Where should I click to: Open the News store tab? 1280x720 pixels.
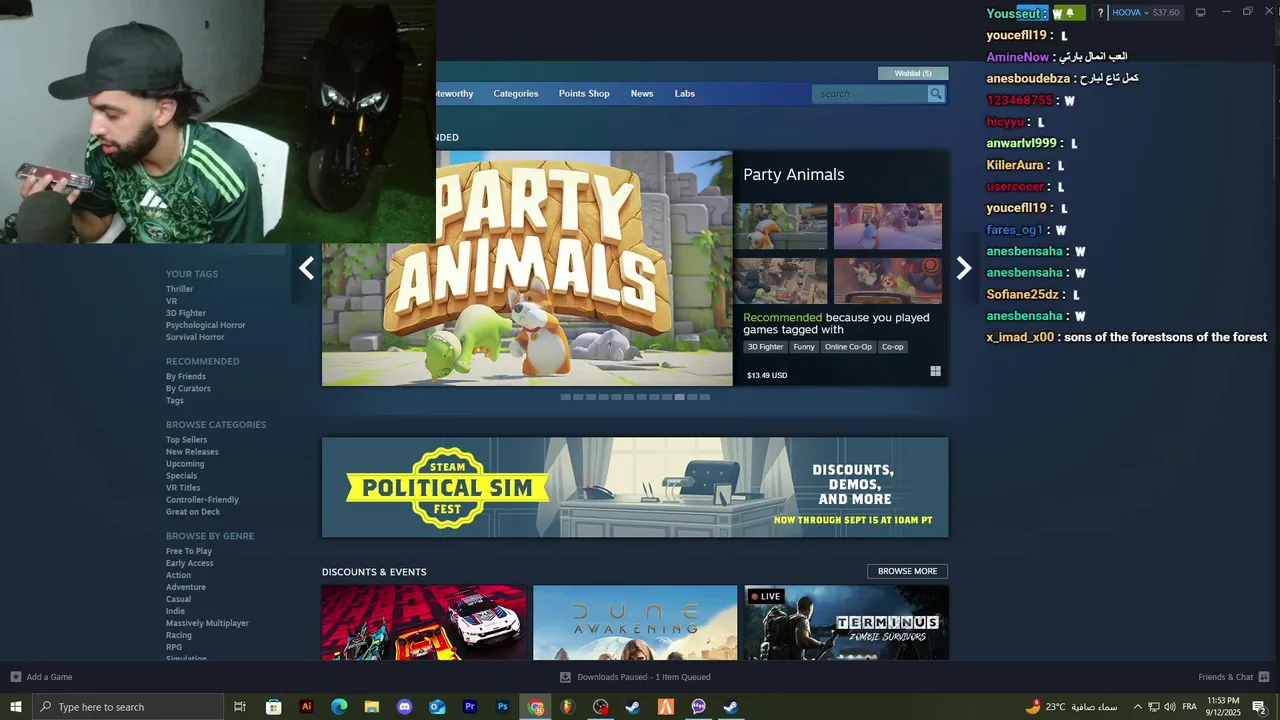(642, 93)
